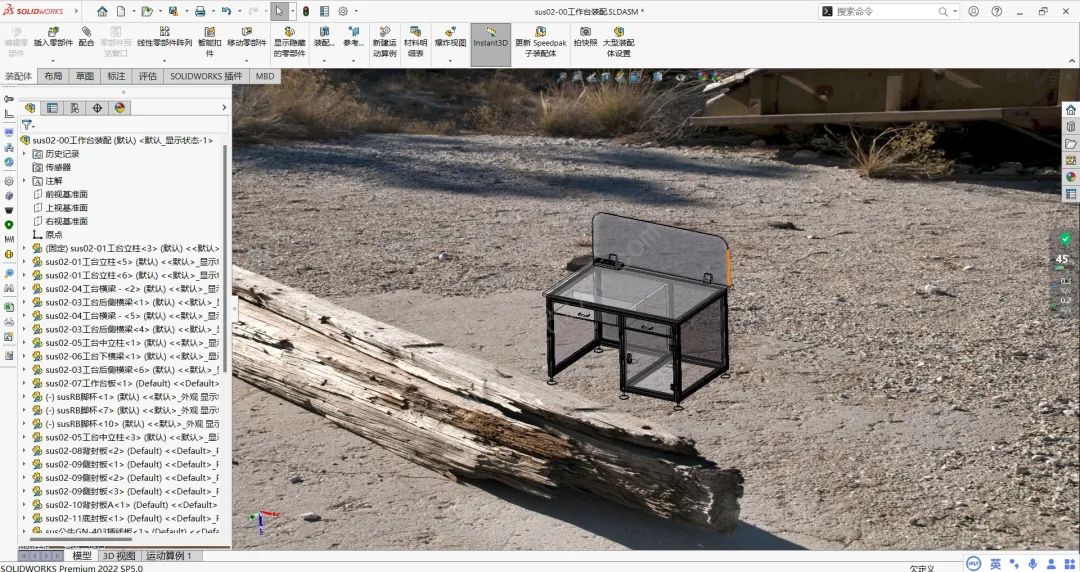Screen dimensions: 1080x572
Task: Open Smart Fasteners (智能扣件)
Action: click(x=210, y=32)
